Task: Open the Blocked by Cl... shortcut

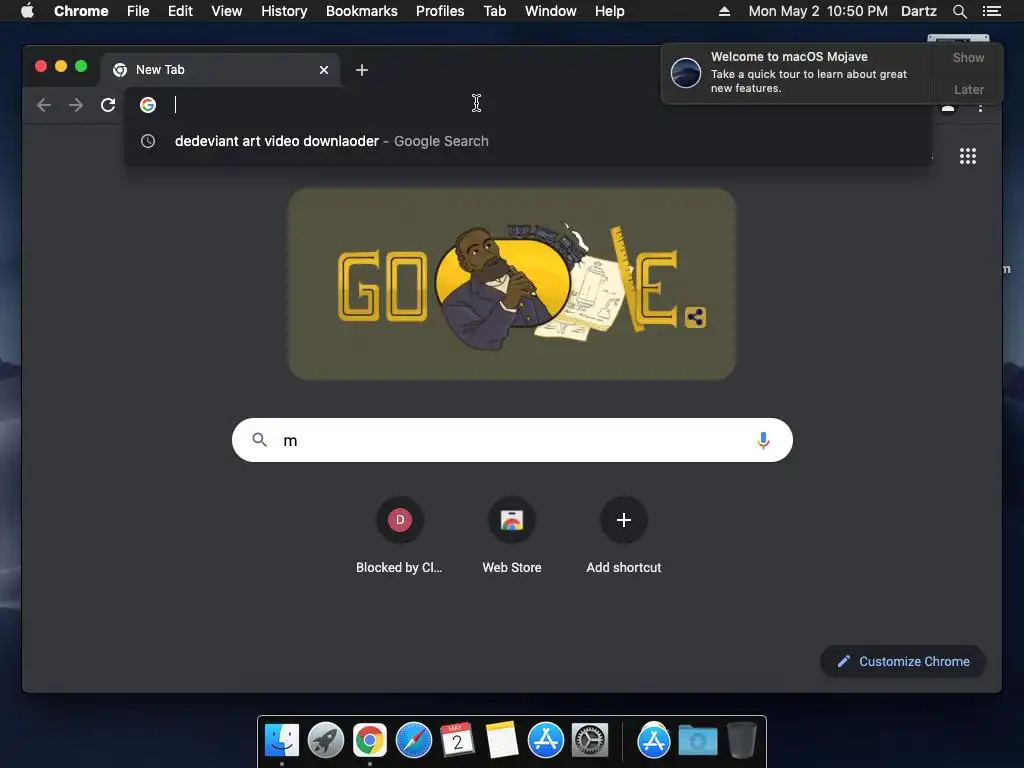Action: 400,537
